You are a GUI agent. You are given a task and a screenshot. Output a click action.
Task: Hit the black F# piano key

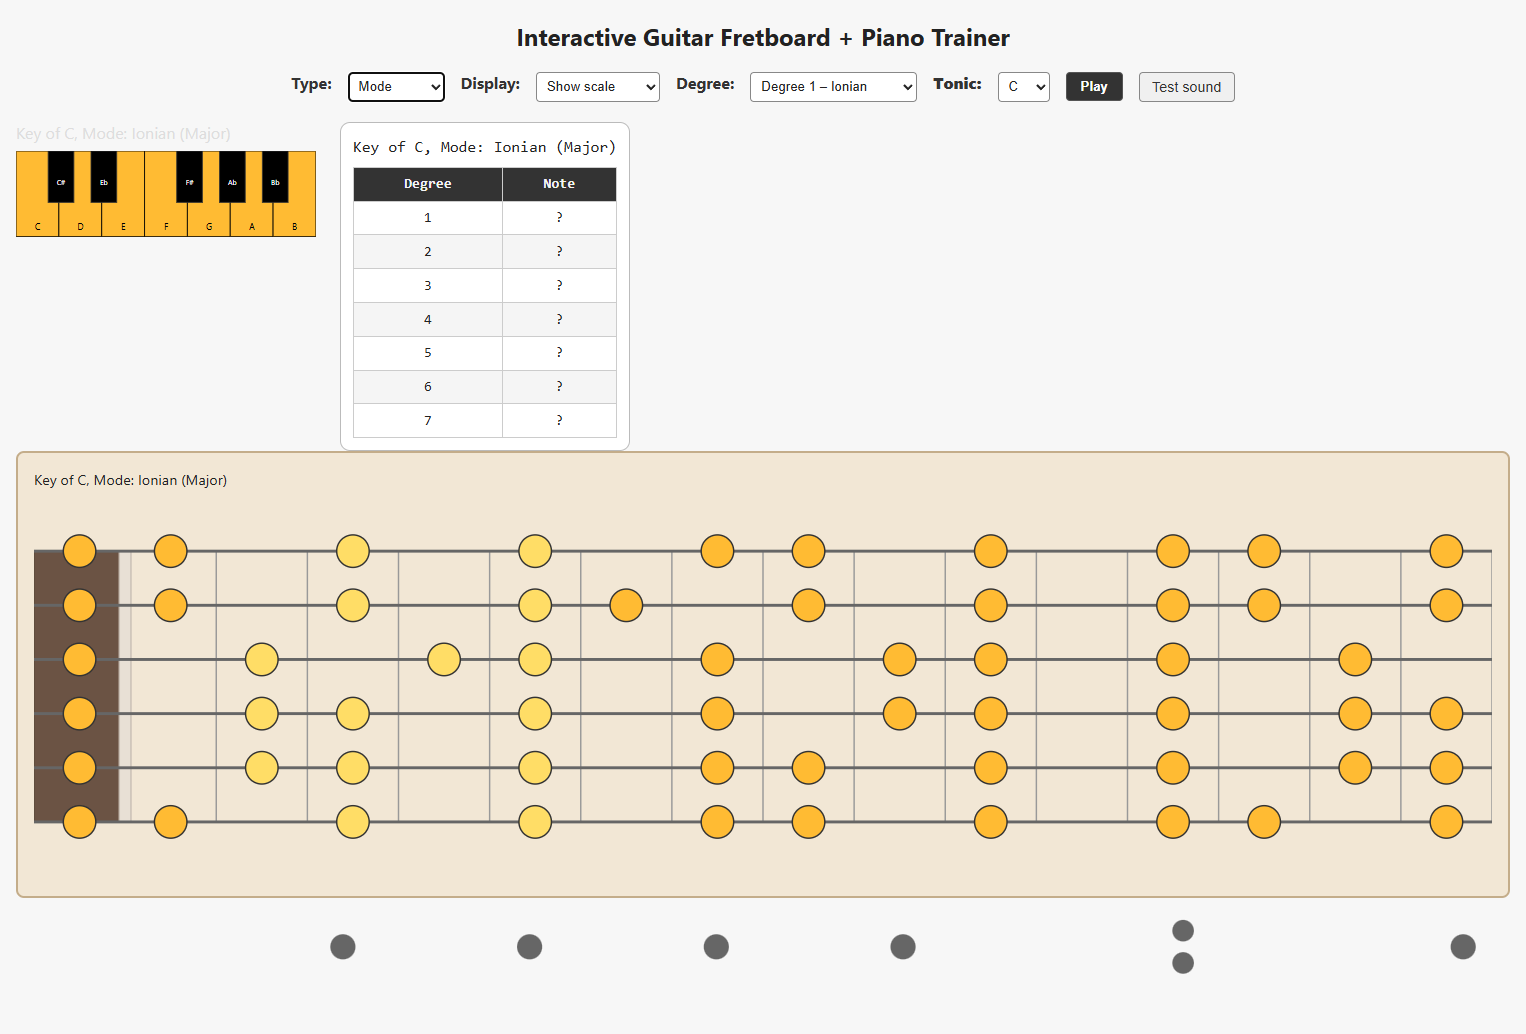click(190, 177)
